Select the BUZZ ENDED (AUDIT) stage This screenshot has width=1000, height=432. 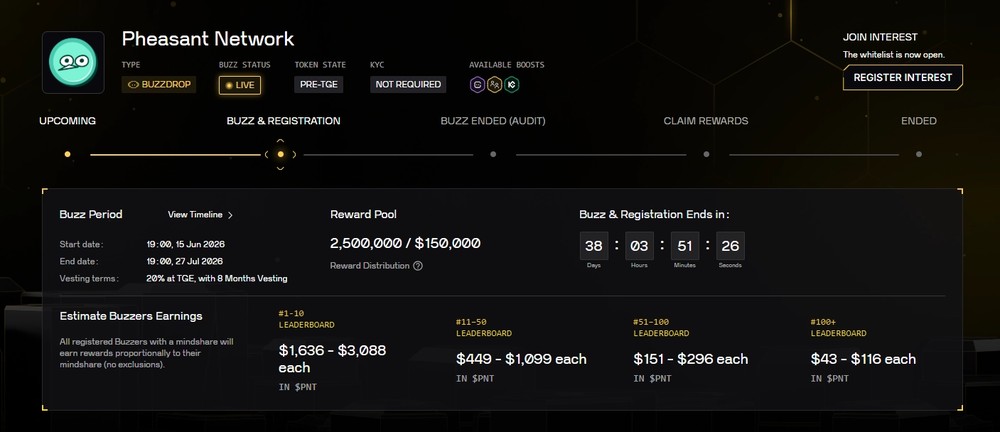(x=493, y=121)
